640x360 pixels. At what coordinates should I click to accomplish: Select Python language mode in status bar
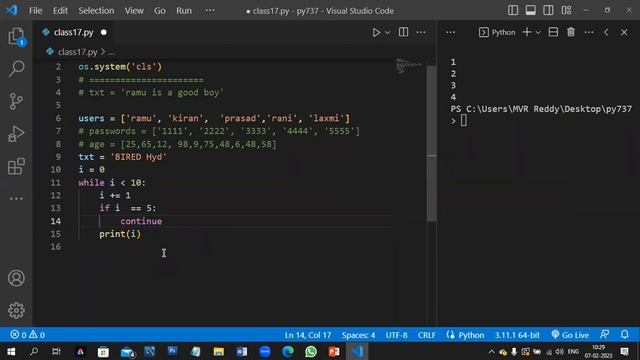tap(471, 335)
